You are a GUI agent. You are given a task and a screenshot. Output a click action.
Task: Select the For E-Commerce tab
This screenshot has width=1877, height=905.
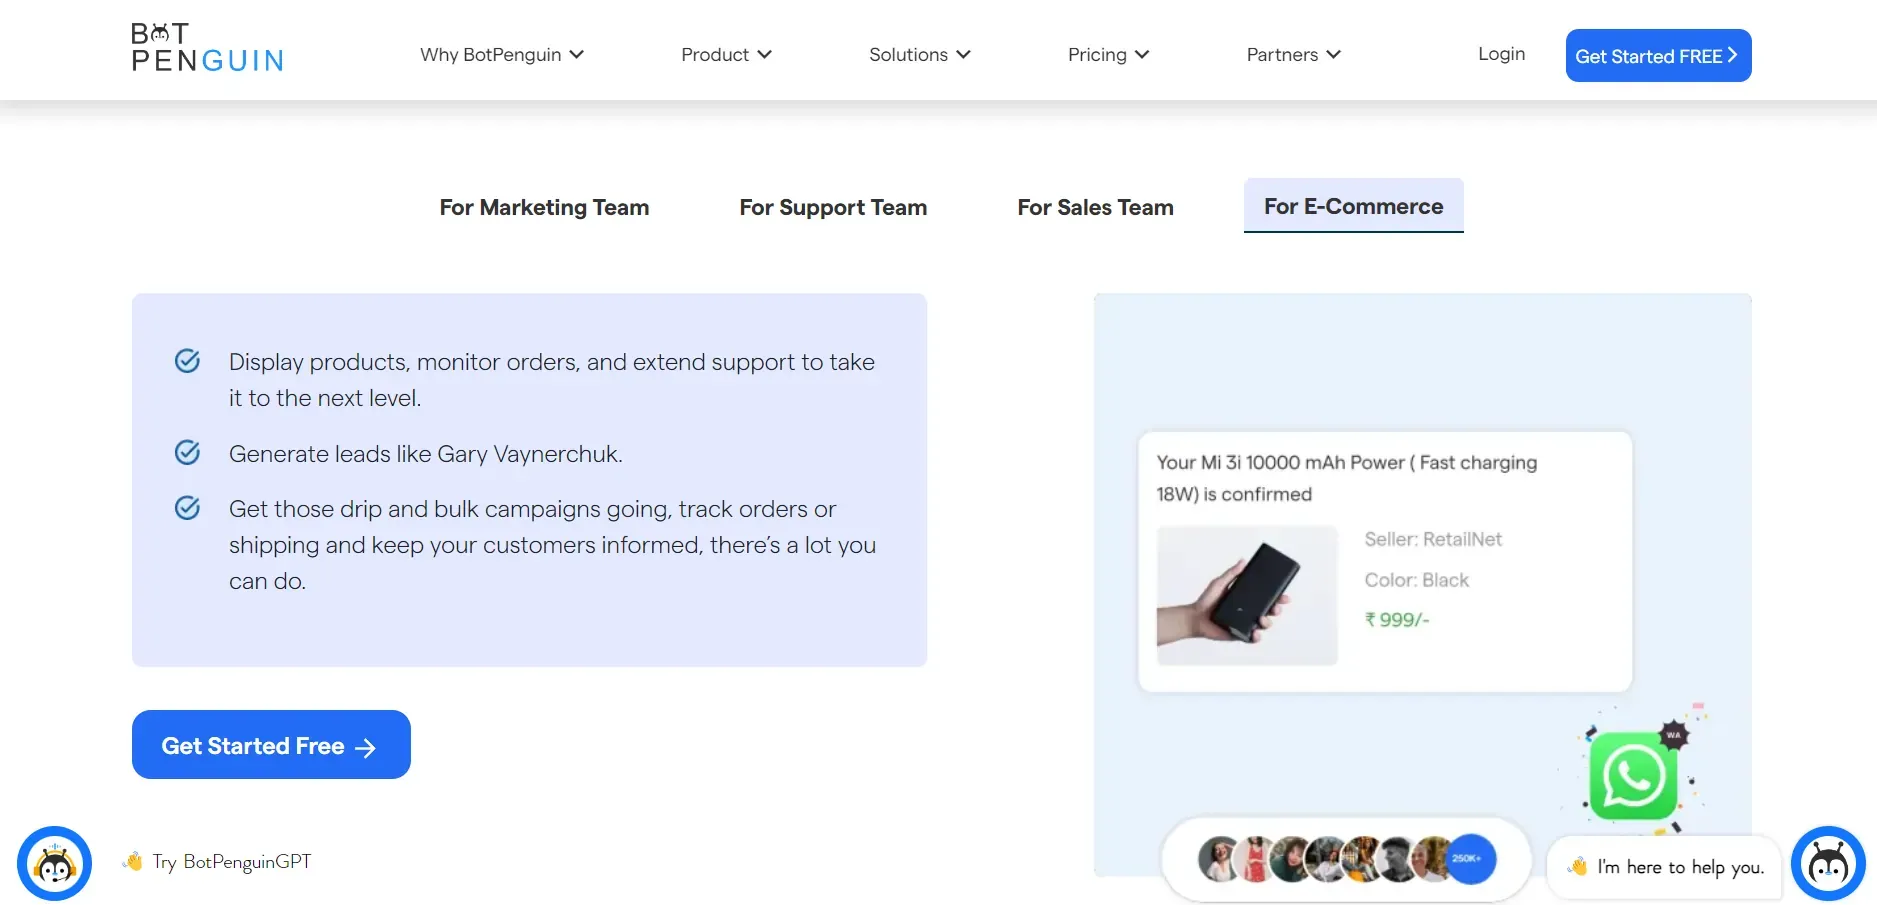pos(1353,206)
